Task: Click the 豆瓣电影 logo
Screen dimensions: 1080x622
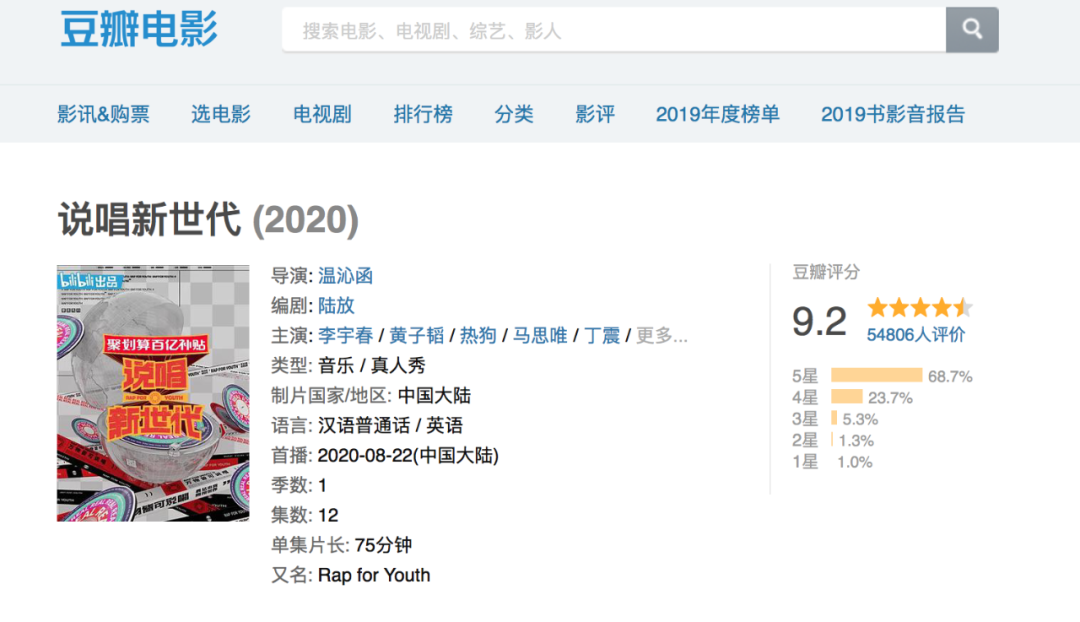Action: (139, 29)
